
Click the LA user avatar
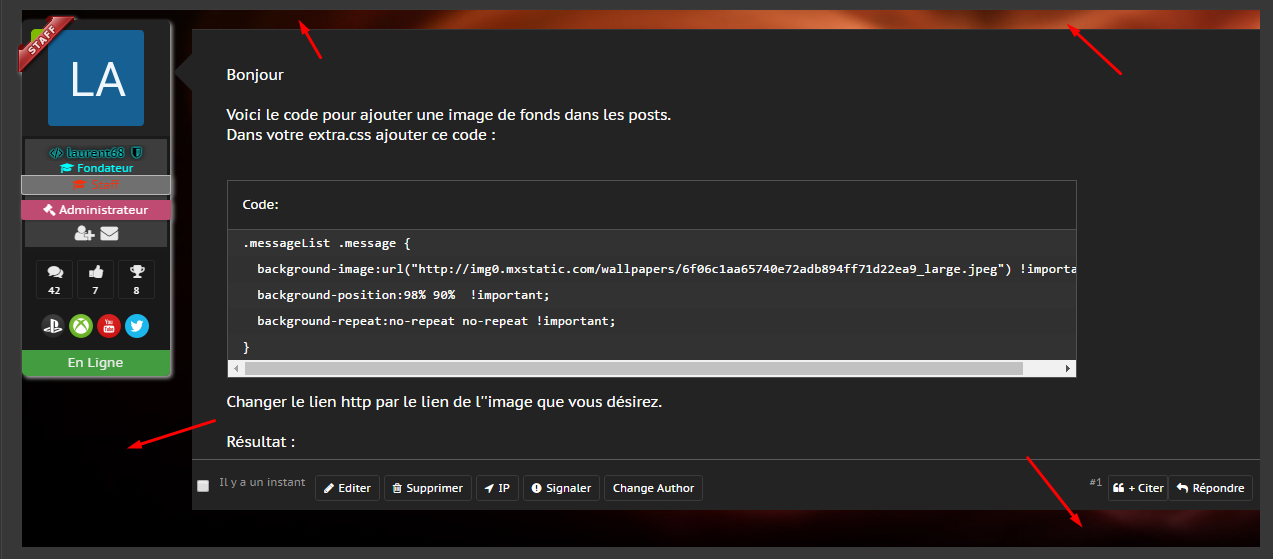(x=96, y=78)
